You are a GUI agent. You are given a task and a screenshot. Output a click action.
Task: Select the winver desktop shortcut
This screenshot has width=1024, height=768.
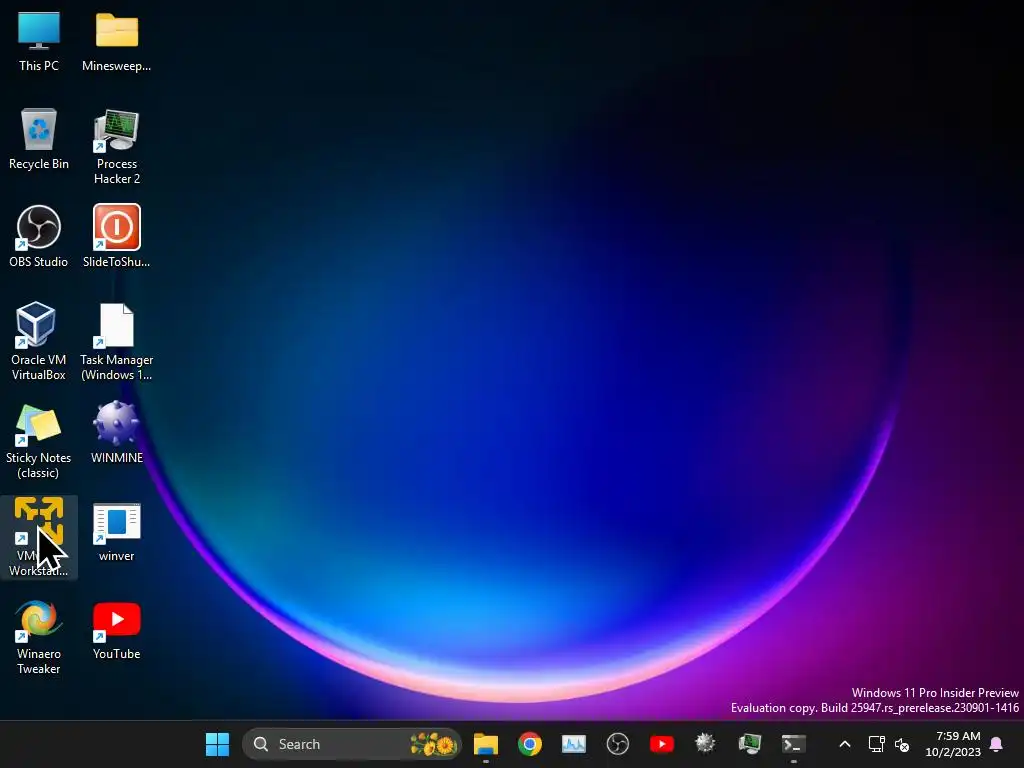116,532
